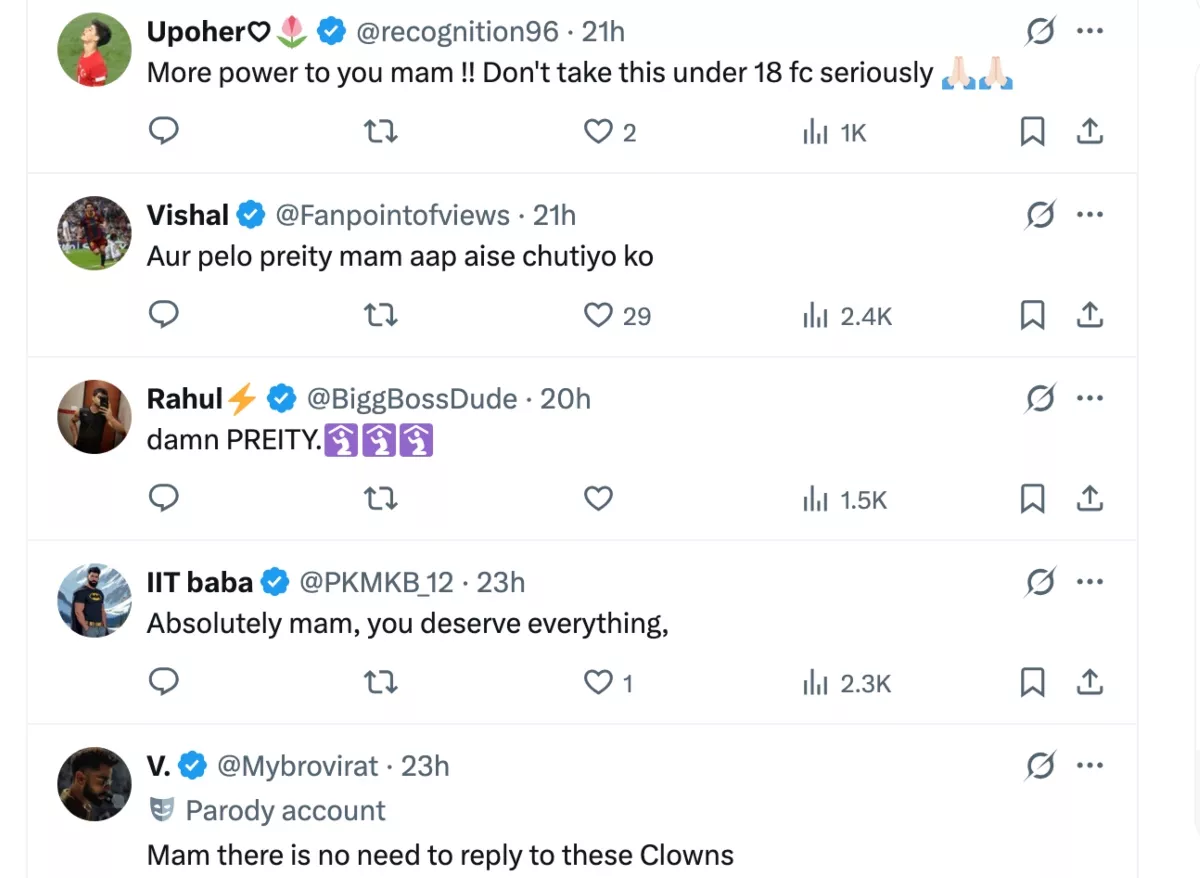Open @recognition96 profile handle
Screen dimensions: 1200x878
(457, 32)
